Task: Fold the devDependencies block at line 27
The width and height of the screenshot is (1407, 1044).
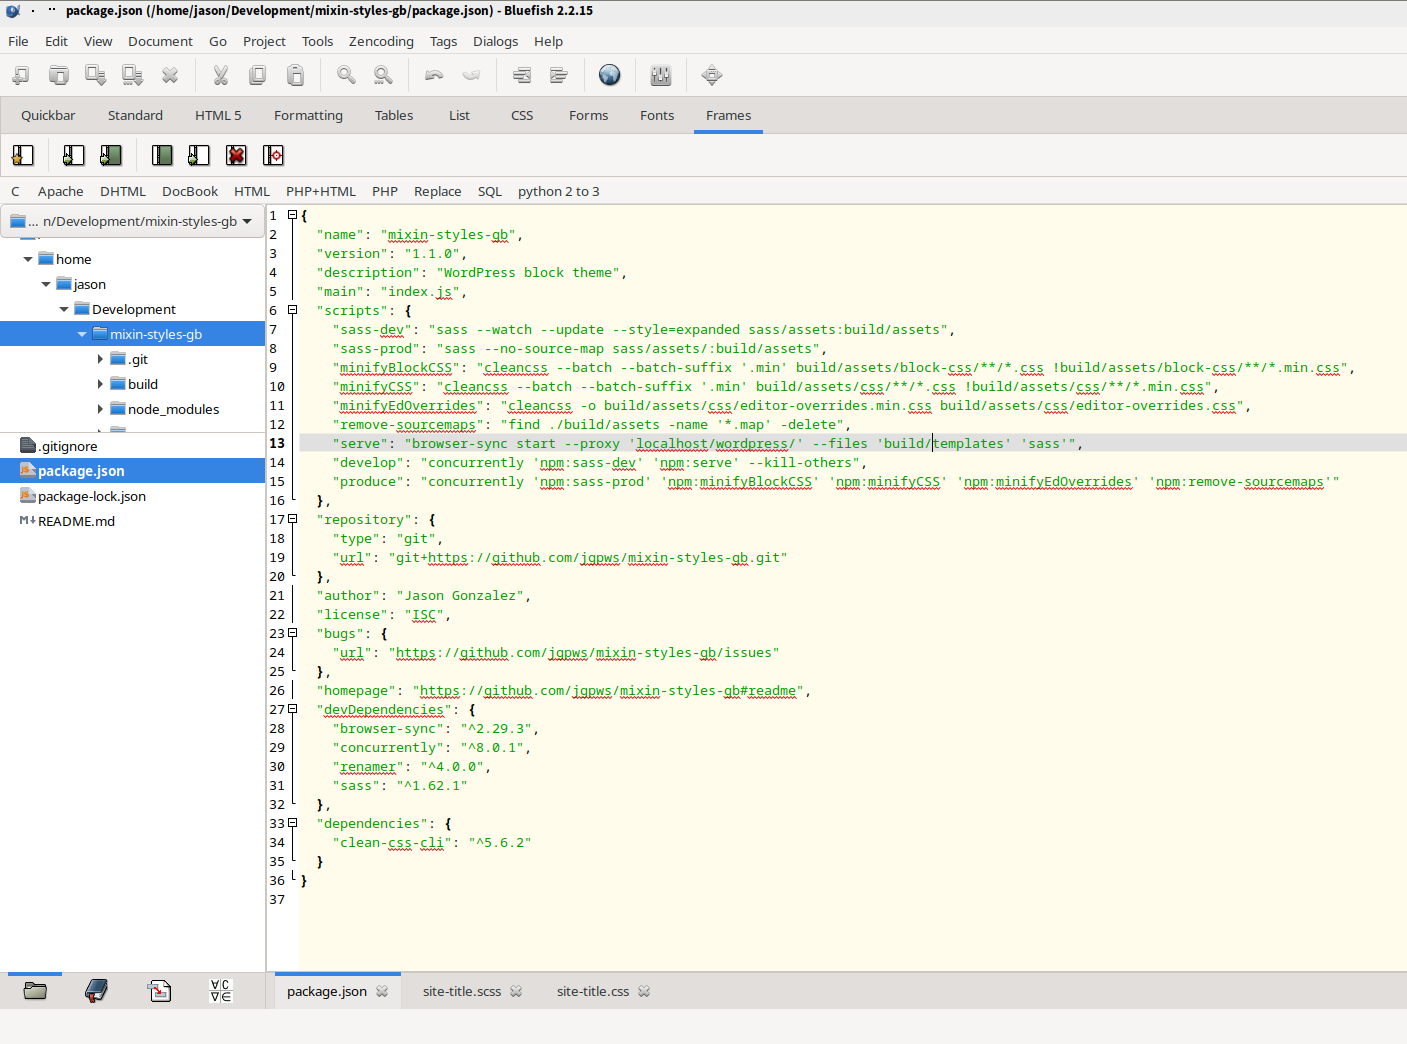Action: [x=292, y=709]
